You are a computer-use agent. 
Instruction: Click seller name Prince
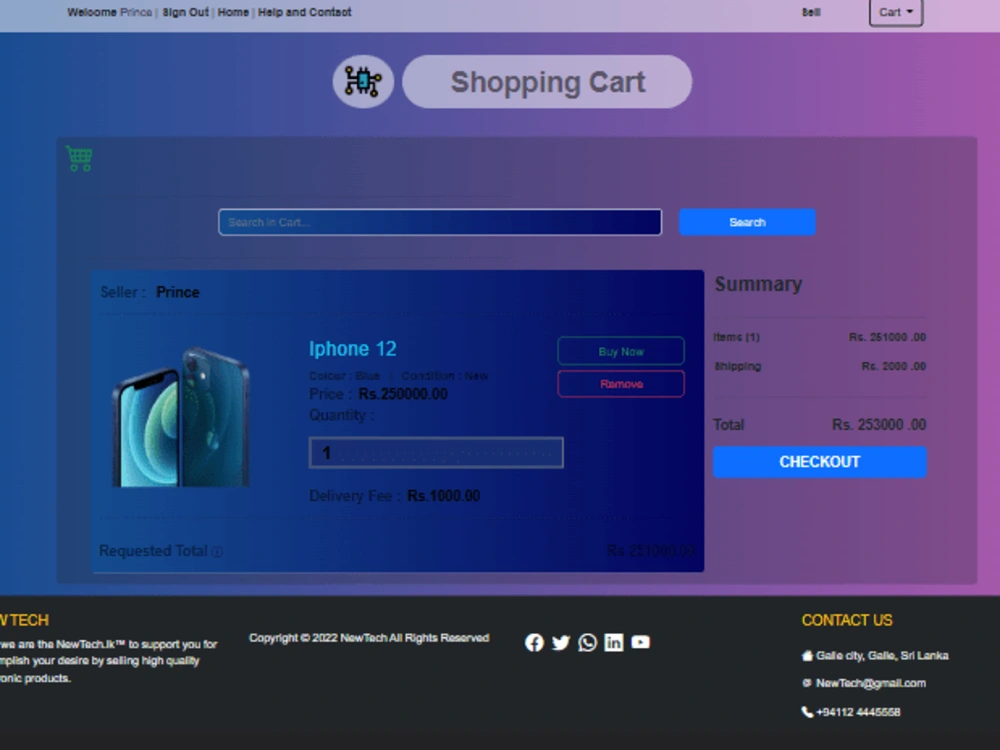(178, 292)
